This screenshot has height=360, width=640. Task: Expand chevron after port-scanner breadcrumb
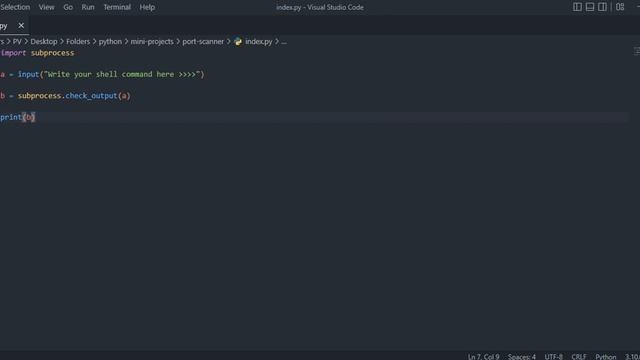[x=229, y=42]
